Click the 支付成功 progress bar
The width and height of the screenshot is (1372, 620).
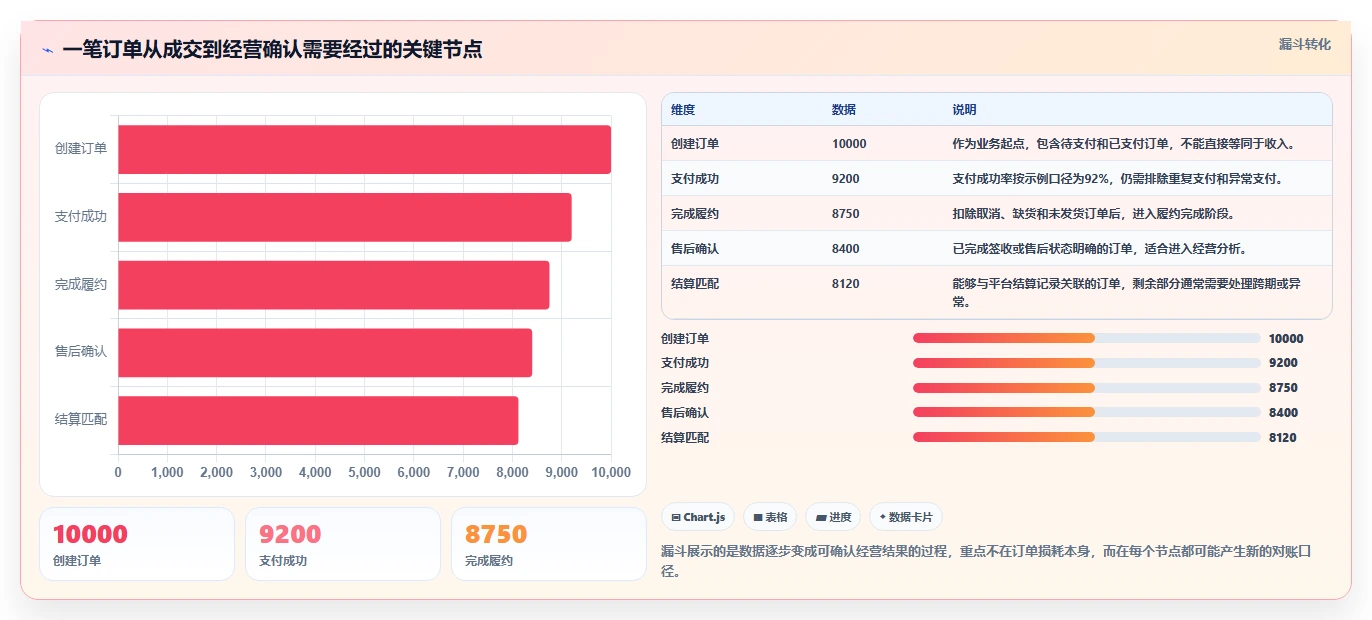click(x=1087, y=363)
